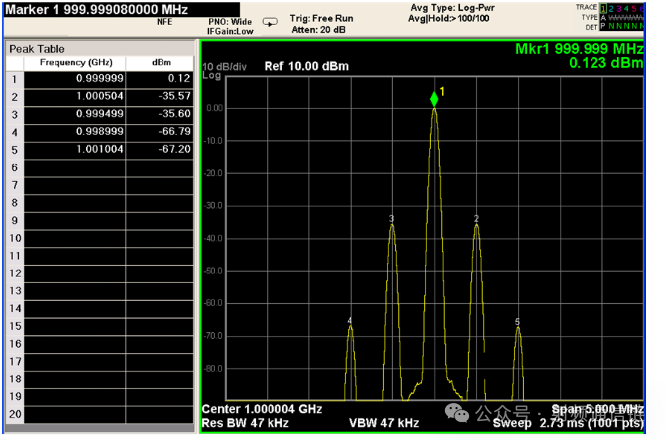Click the 0.123 dBm marker amplitude readout
The height and width of the screenshot is (440, 666).
(x=606, y=63)
